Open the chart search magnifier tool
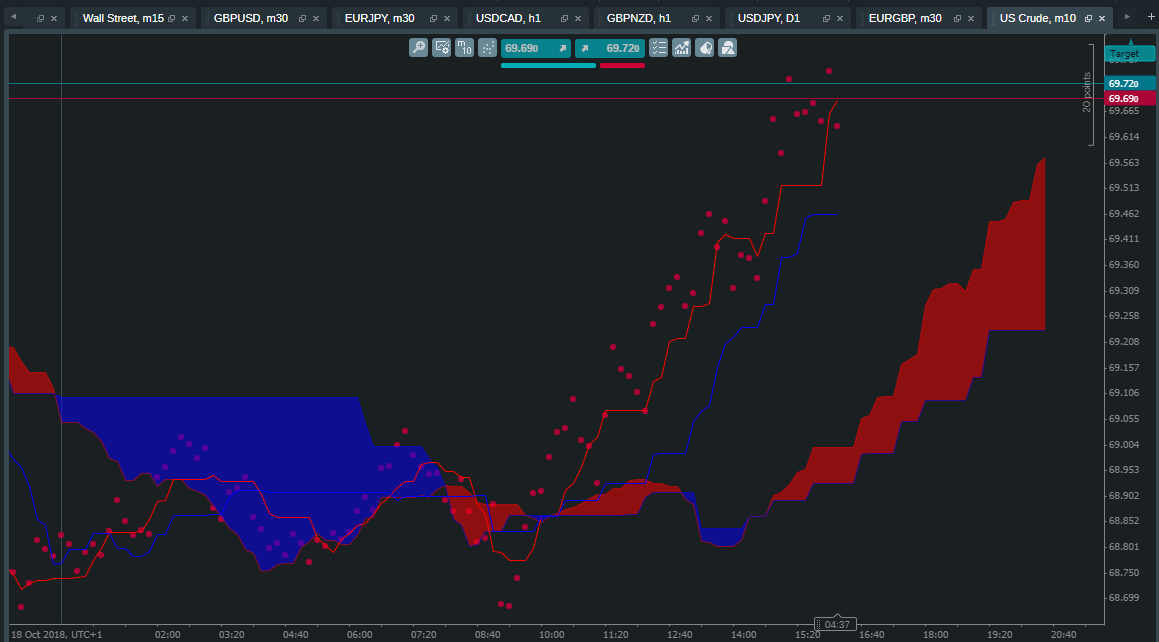Image resolution: width=1159 pixels, height=642 pixels. pyautogui.click(x=418, y=47)
